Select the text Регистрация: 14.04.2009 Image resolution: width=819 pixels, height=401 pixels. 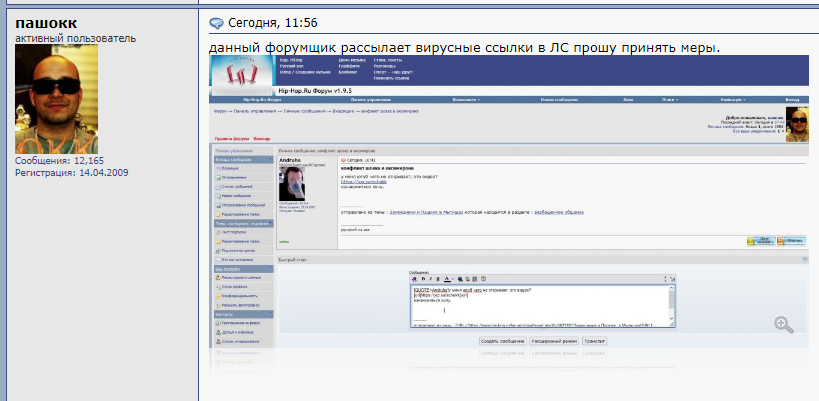pos(72,172)
